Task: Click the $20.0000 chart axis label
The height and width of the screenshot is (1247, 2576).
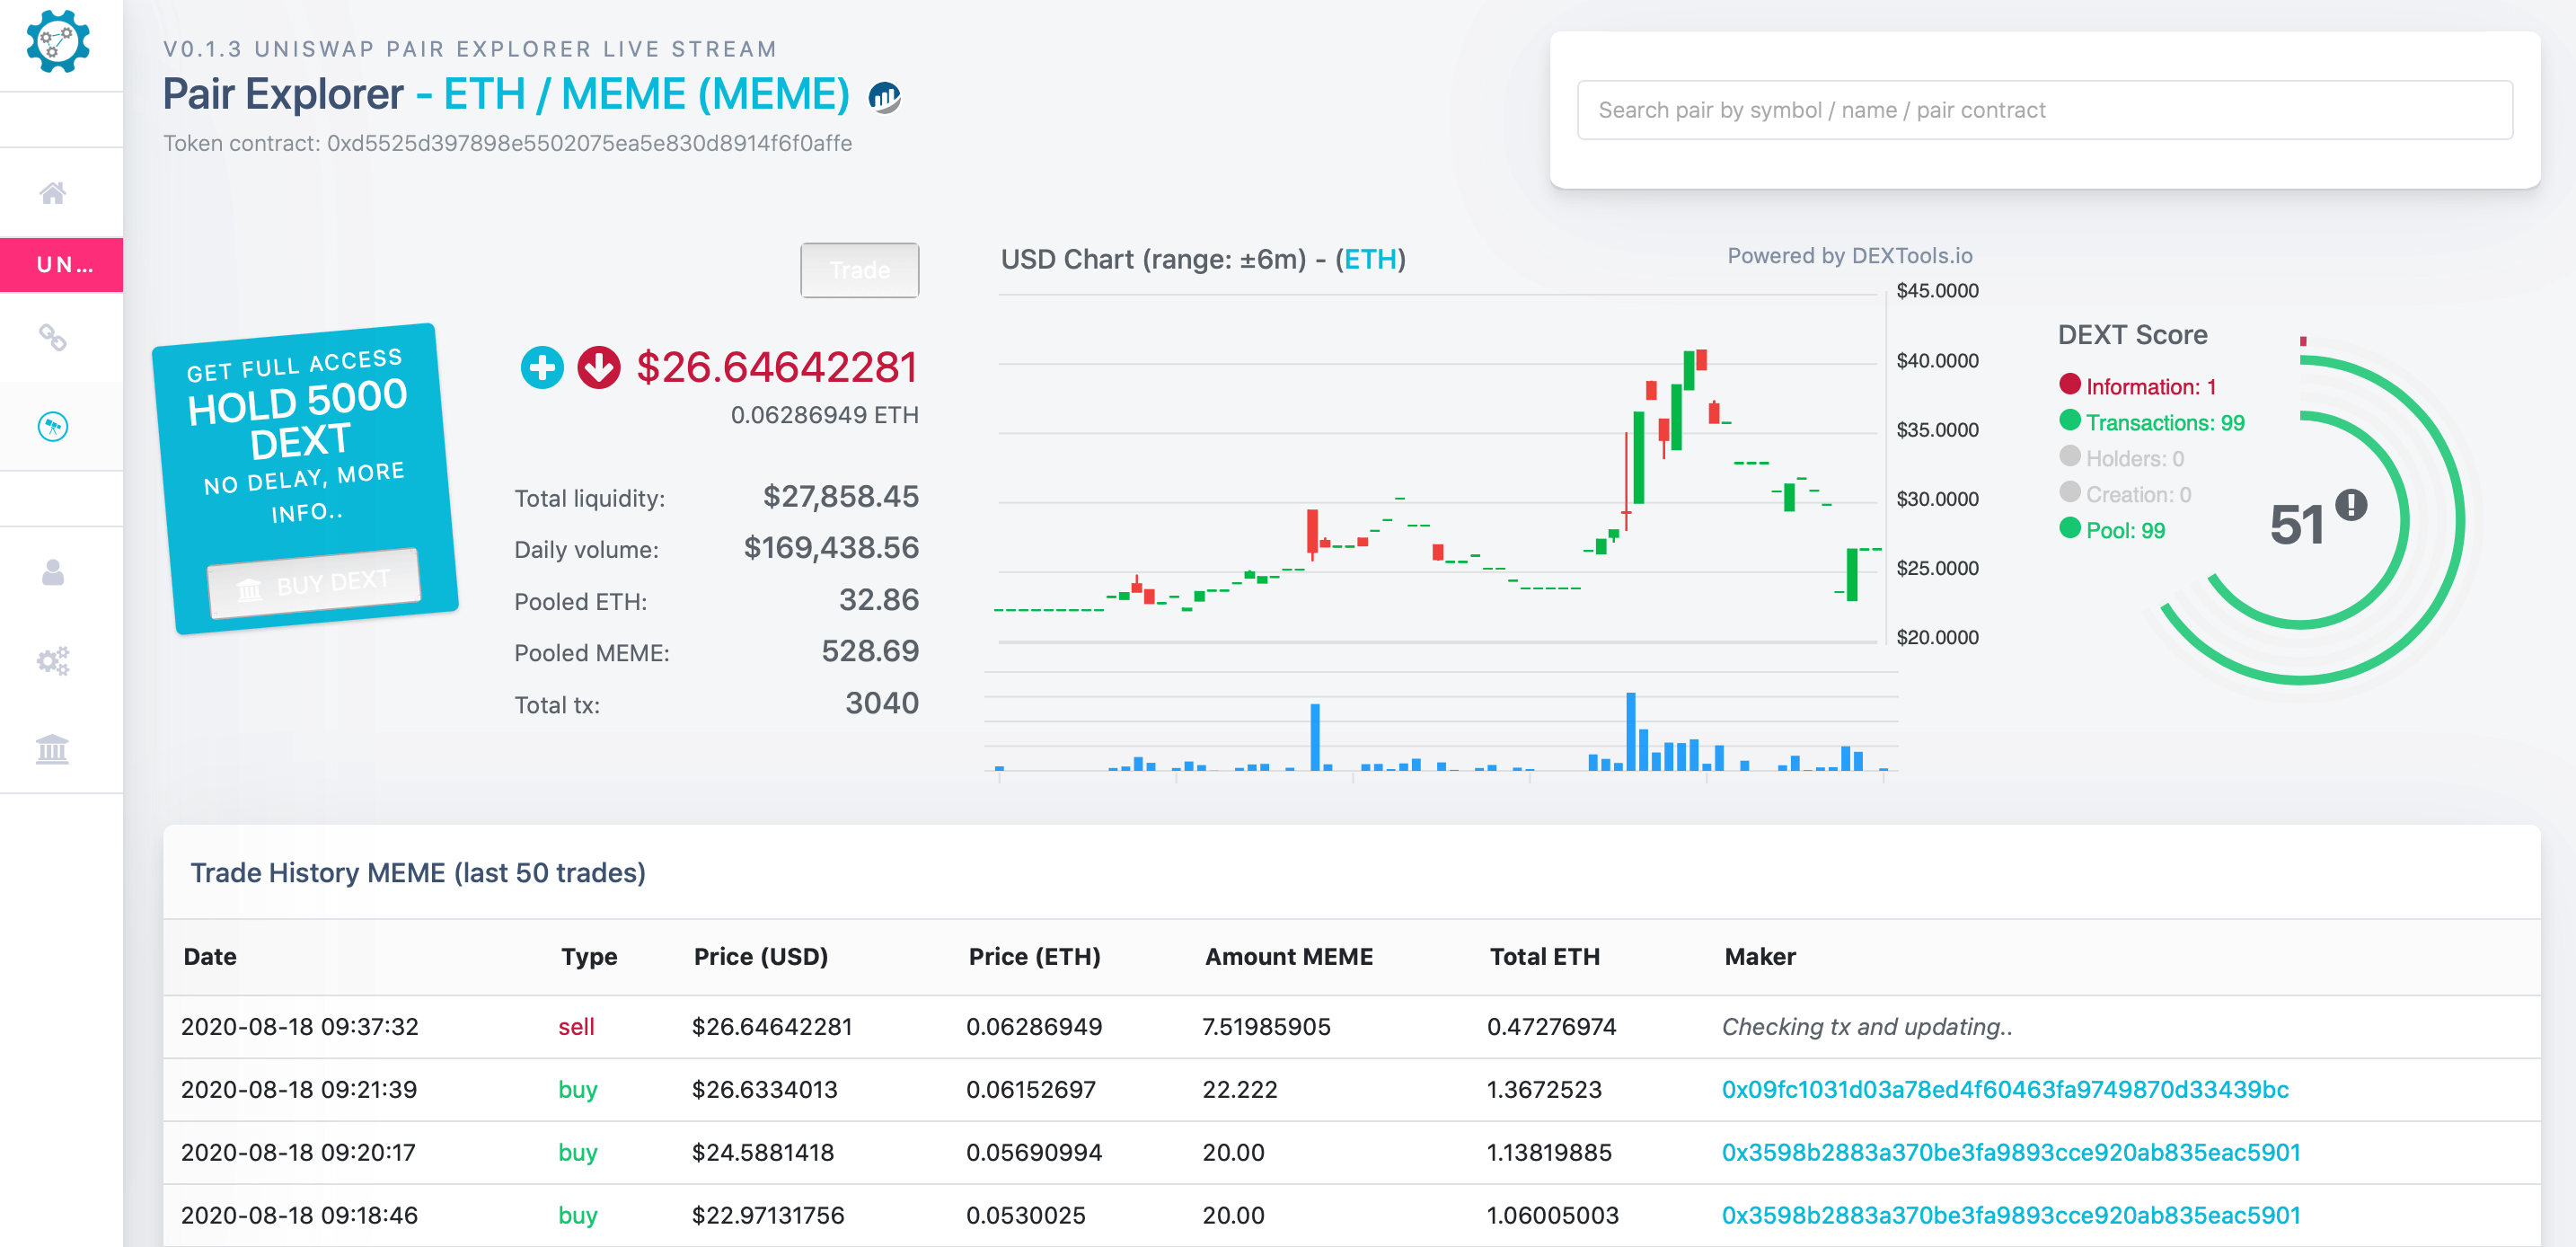Action: 1937,637
